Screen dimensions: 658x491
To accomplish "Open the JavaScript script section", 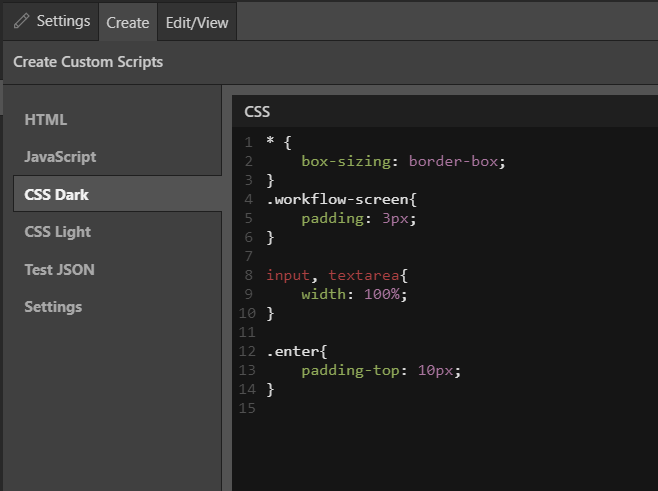I will pos(60,157).
